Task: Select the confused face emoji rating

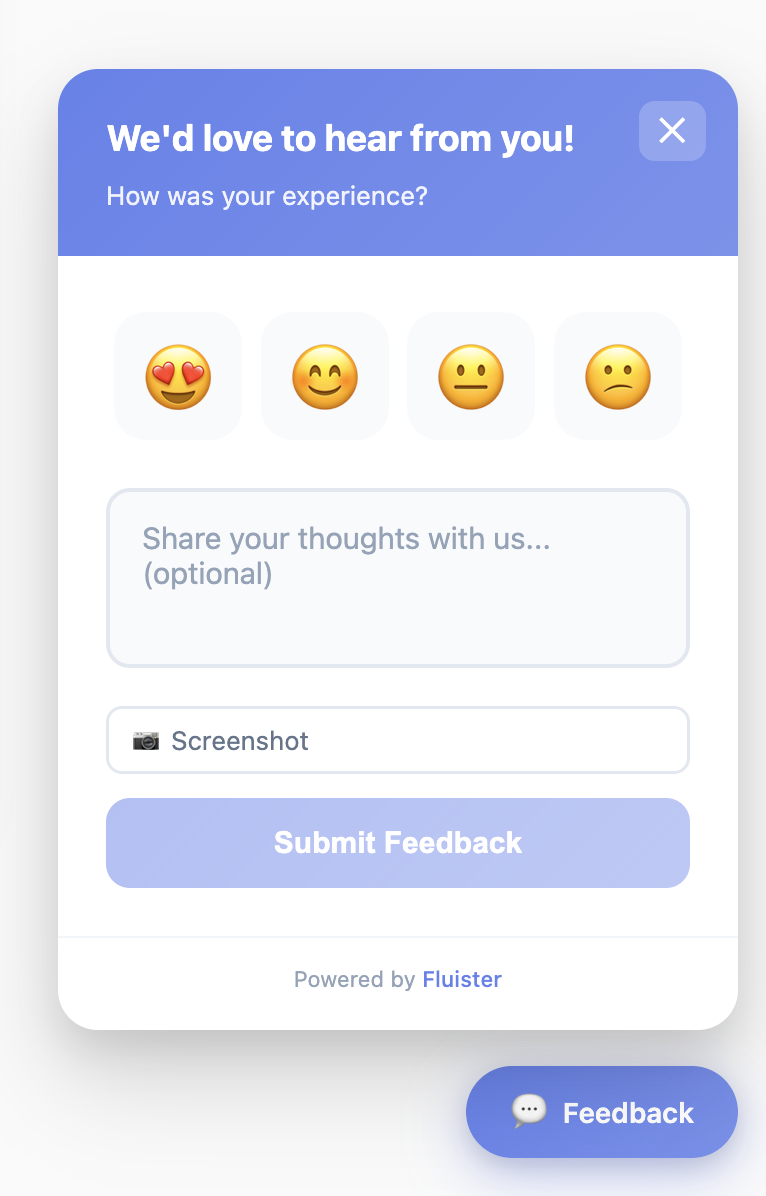Action: tap(618, 377)
